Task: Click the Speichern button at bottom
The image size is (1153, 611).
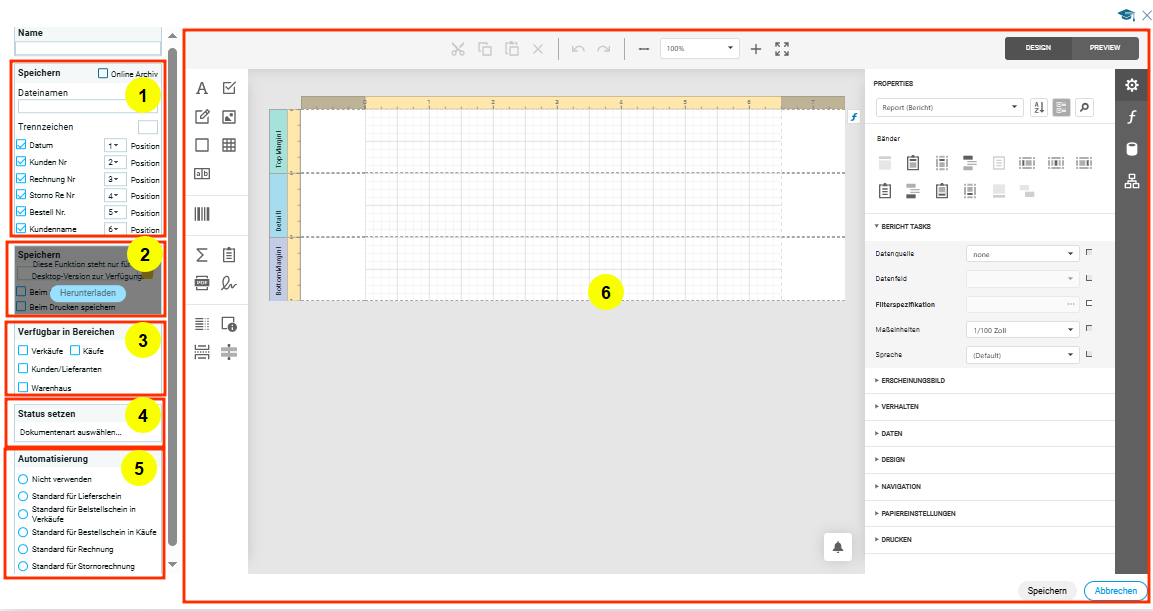Action: (1046, 591)
